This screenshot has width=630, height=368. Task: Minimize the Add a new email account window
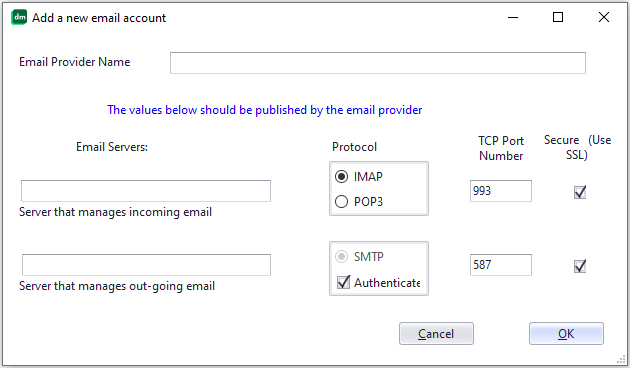coord(513,17)
